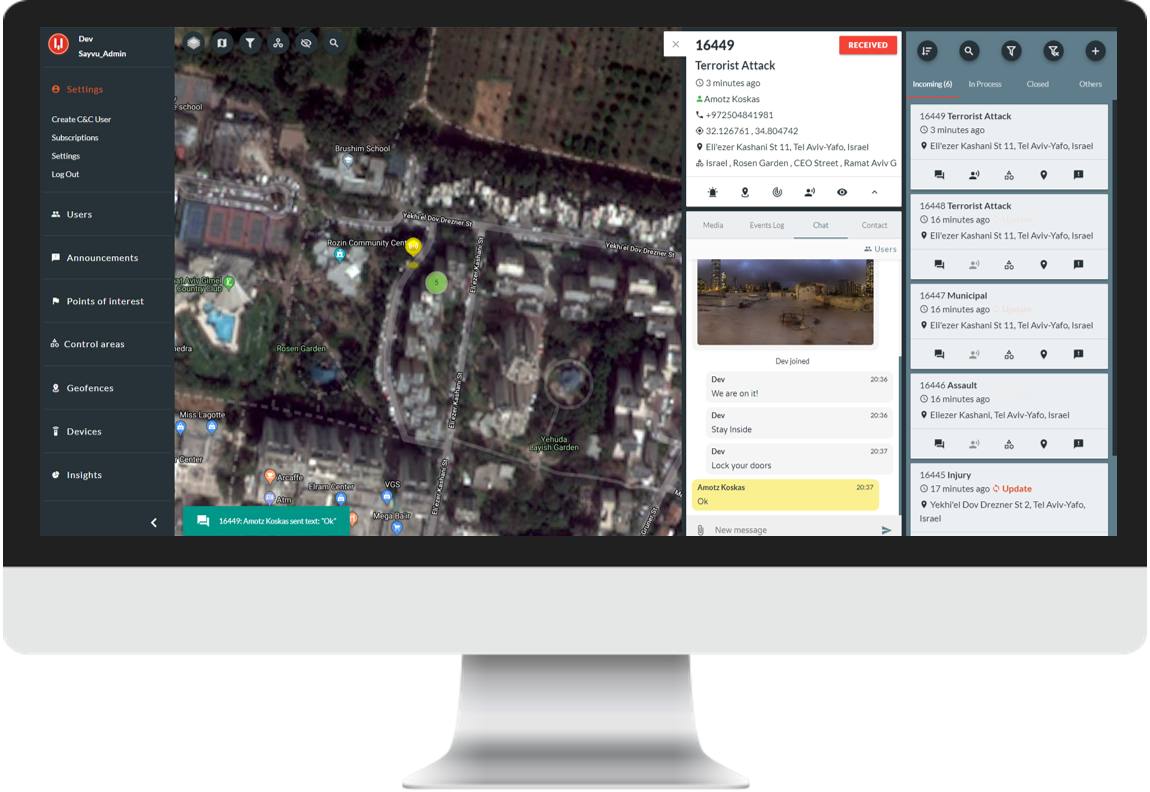
Task: Open the search tool on the map toolbar
Action: coord(334,43)
